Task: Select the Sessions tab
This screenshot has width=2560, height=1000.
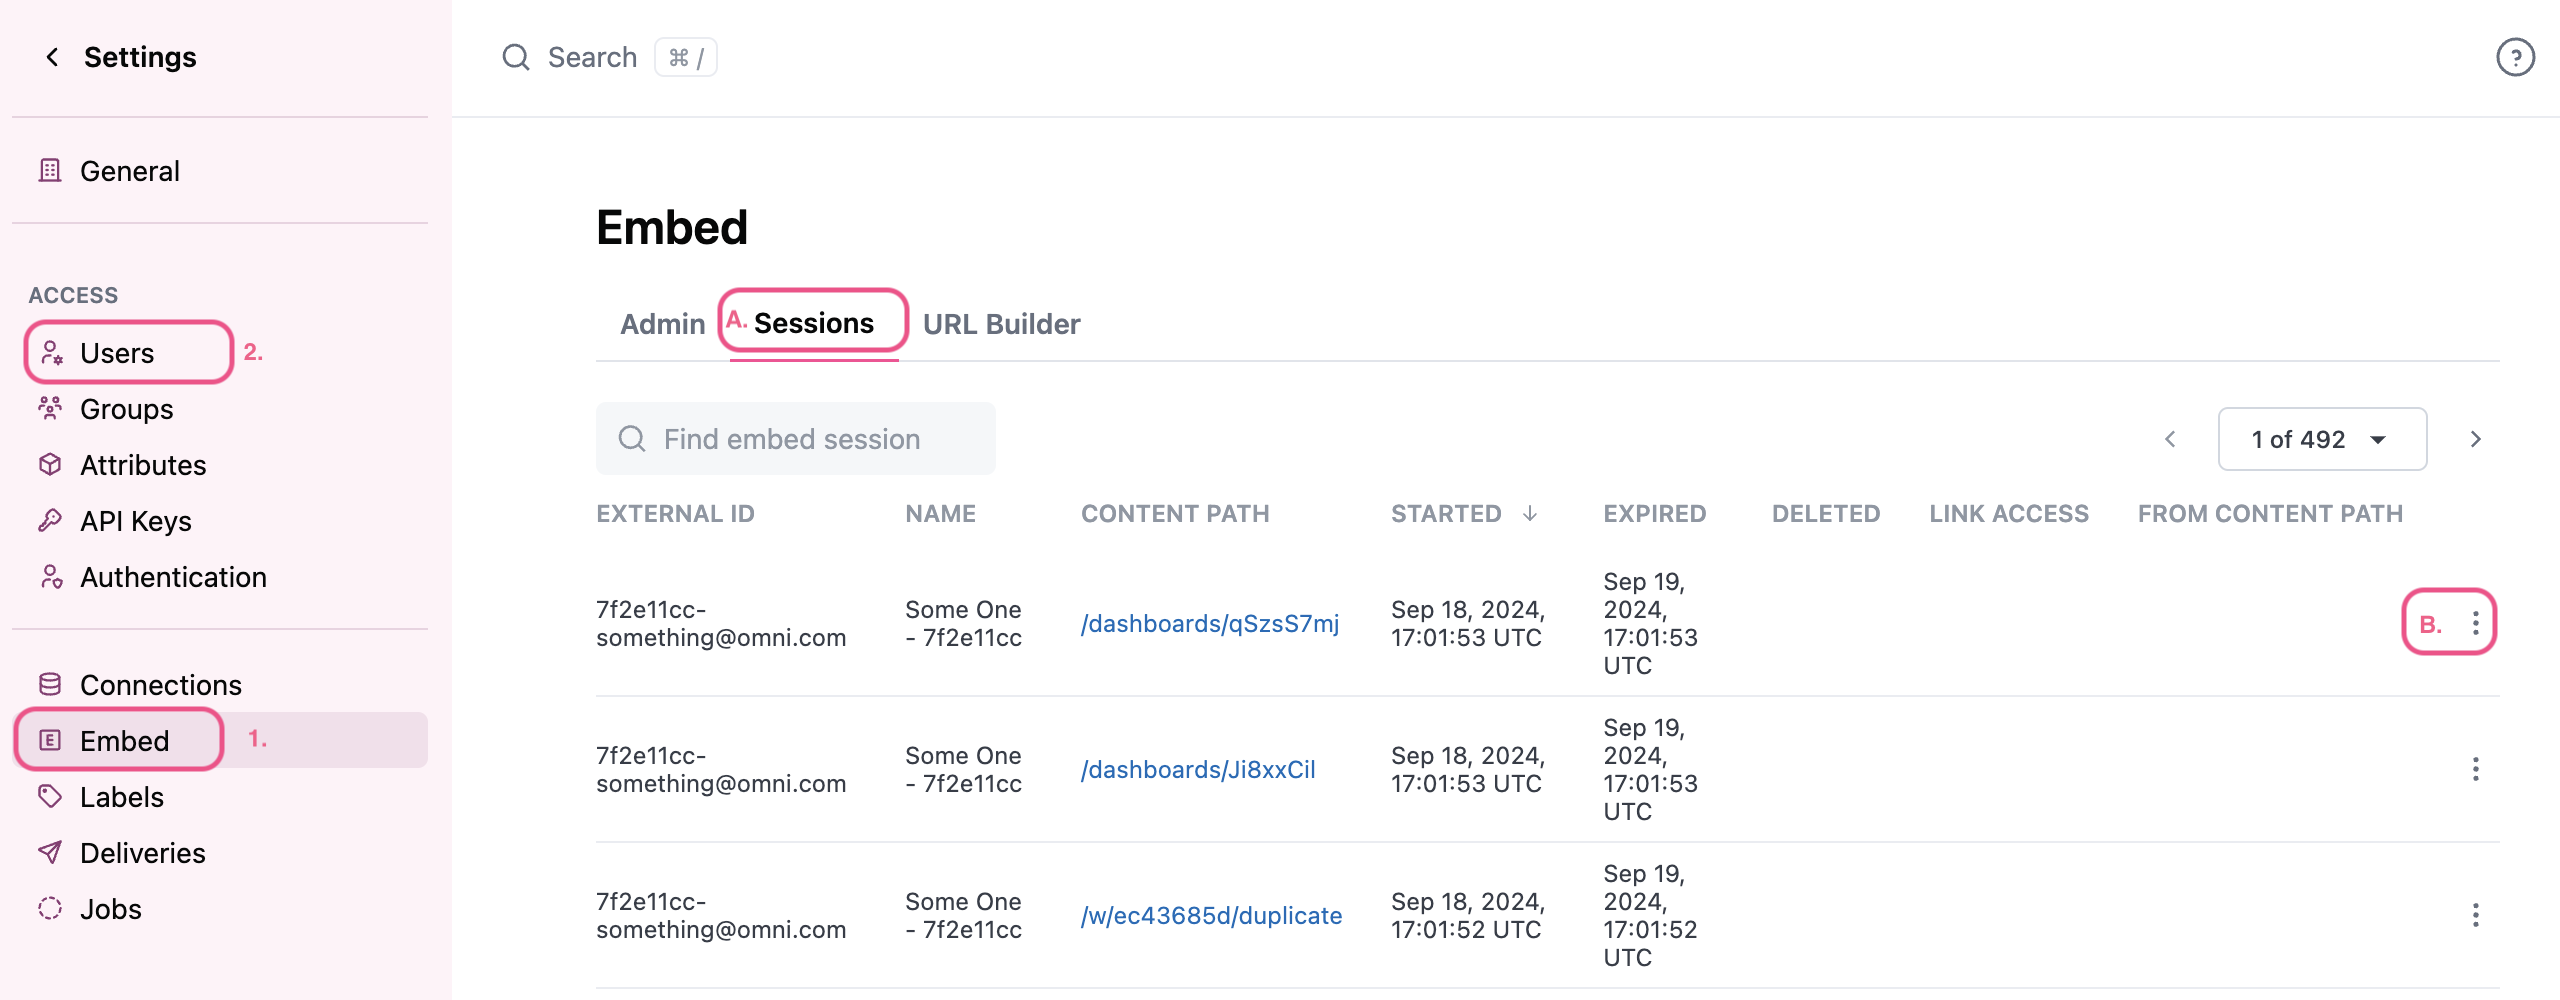Action: click(813, 323)
